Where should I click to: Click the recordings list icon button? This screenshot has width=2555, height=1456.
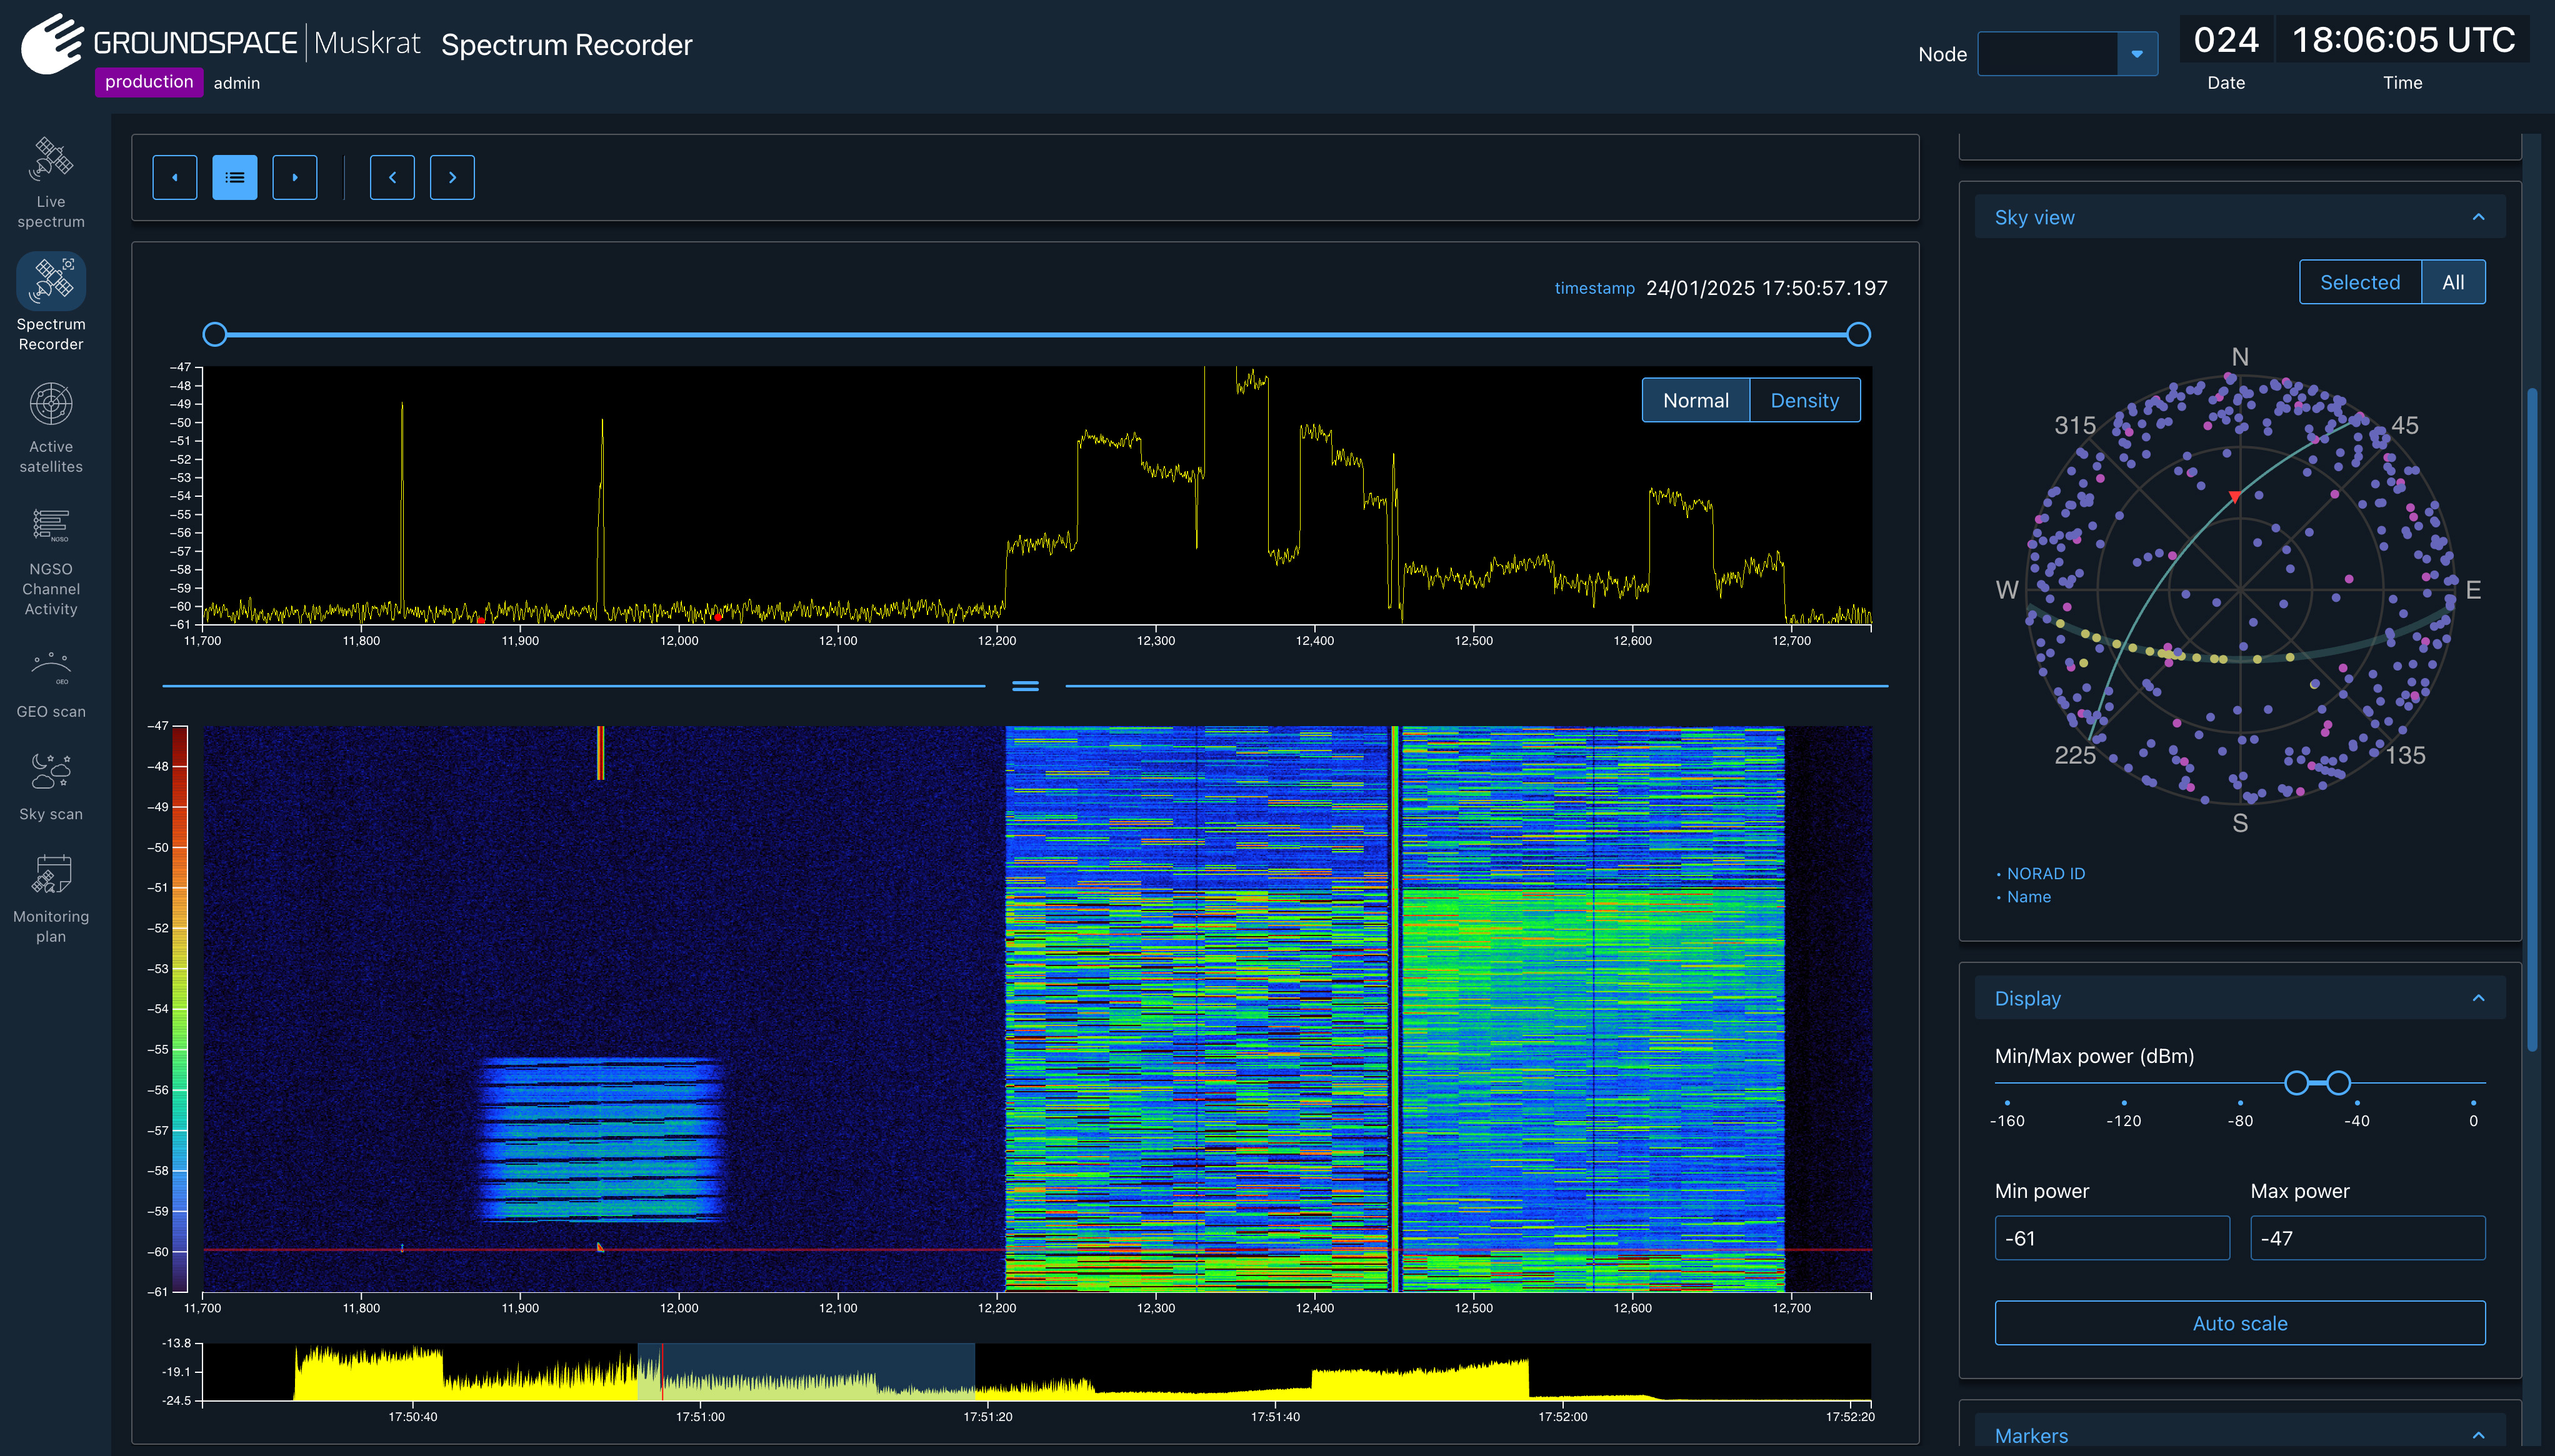(235, 177)
